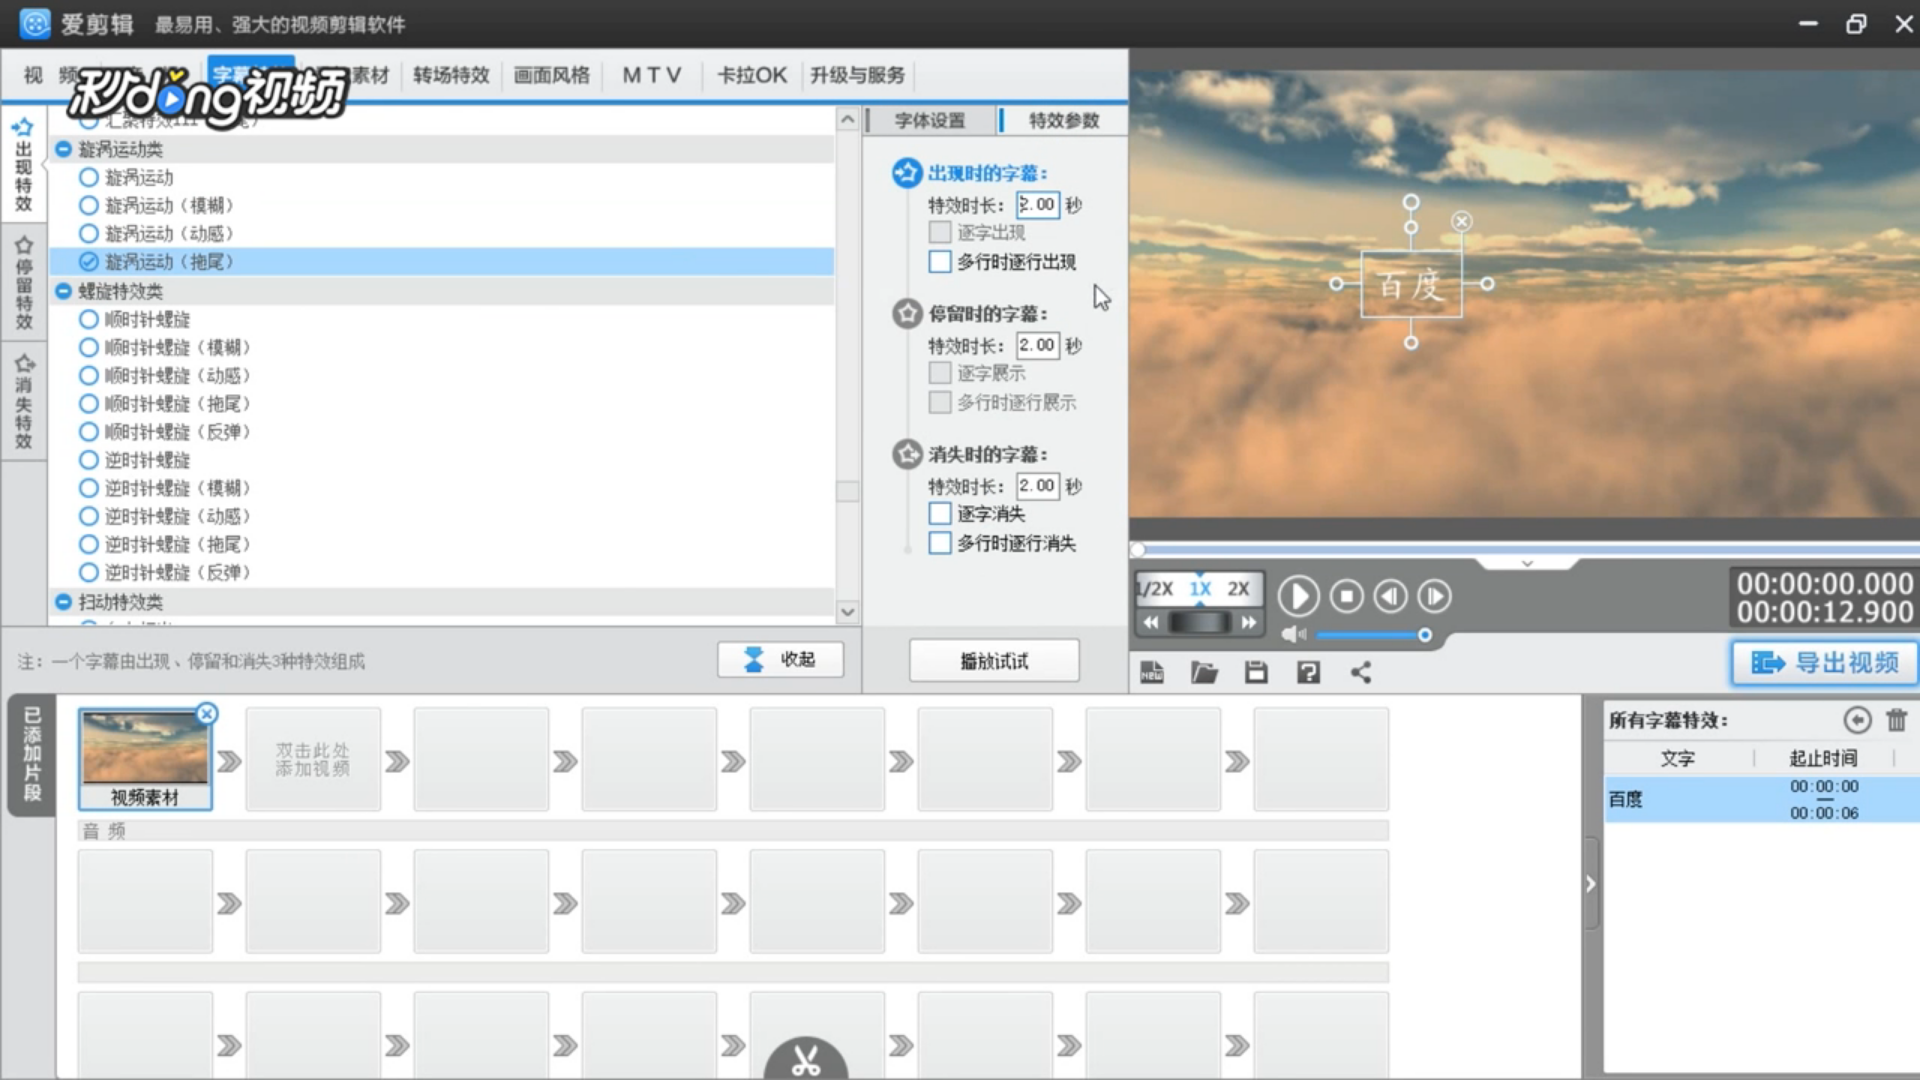Edit 停留时 特效时长 input field
The width and height of the screenshot is (1920, 1080).
[x=1038, y=345]
